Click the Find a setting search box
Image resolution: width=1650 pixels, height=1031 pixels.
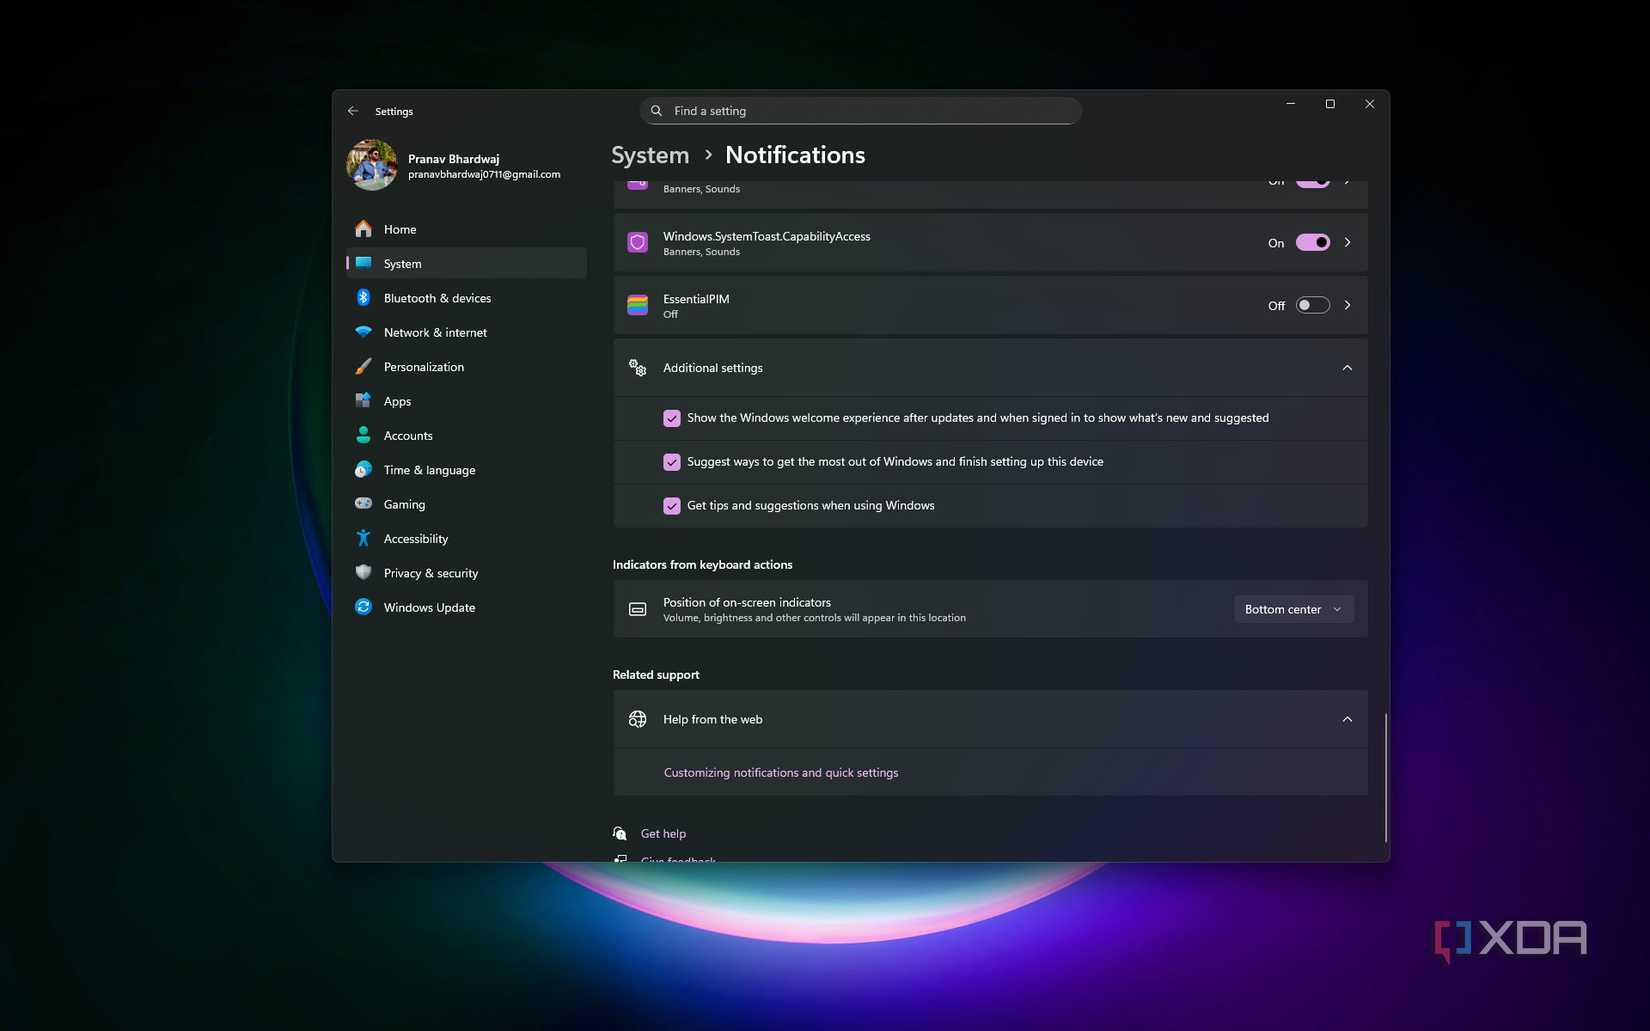click(x=860, y=110)
